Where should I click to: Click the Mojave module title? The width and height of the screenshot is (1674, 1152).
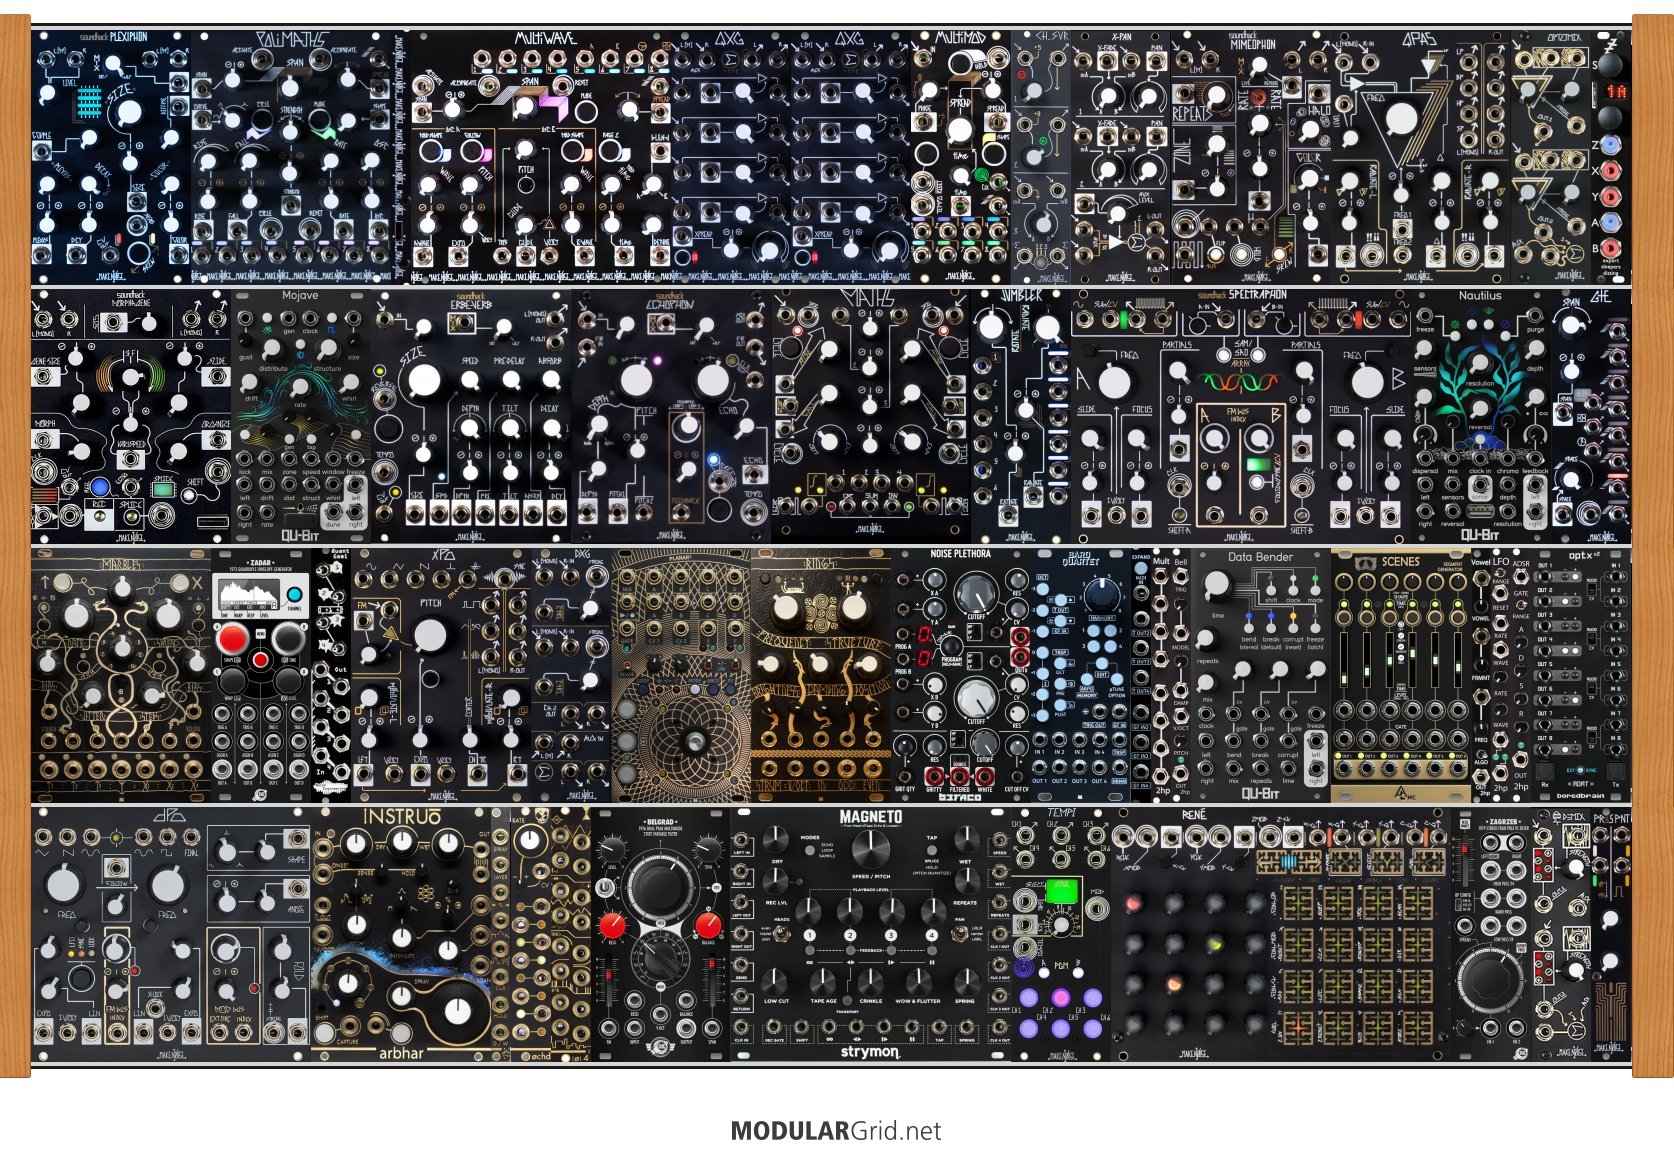(x=300, y=296)
